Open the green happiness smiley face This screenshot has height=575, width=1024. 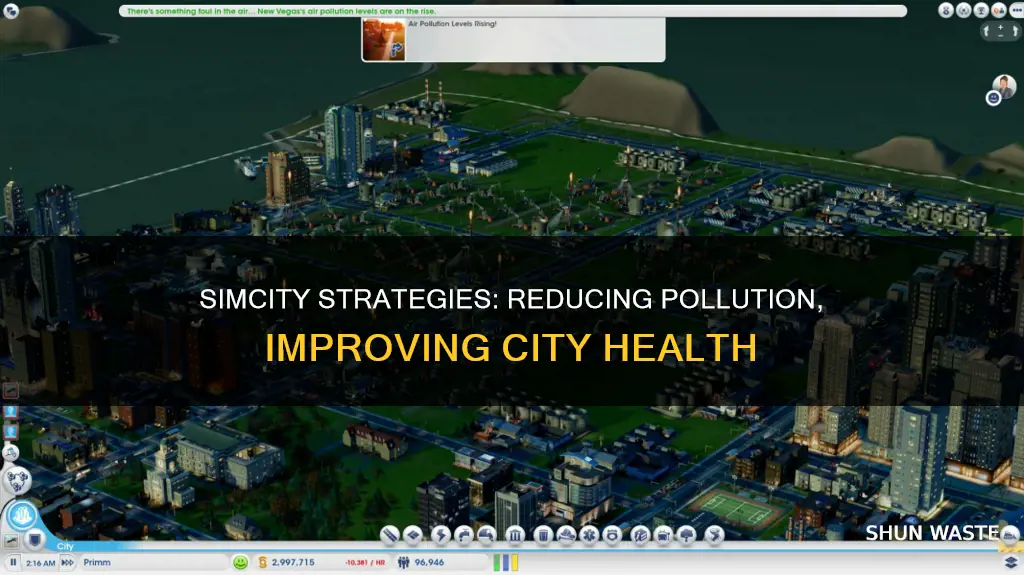point(240,562)
